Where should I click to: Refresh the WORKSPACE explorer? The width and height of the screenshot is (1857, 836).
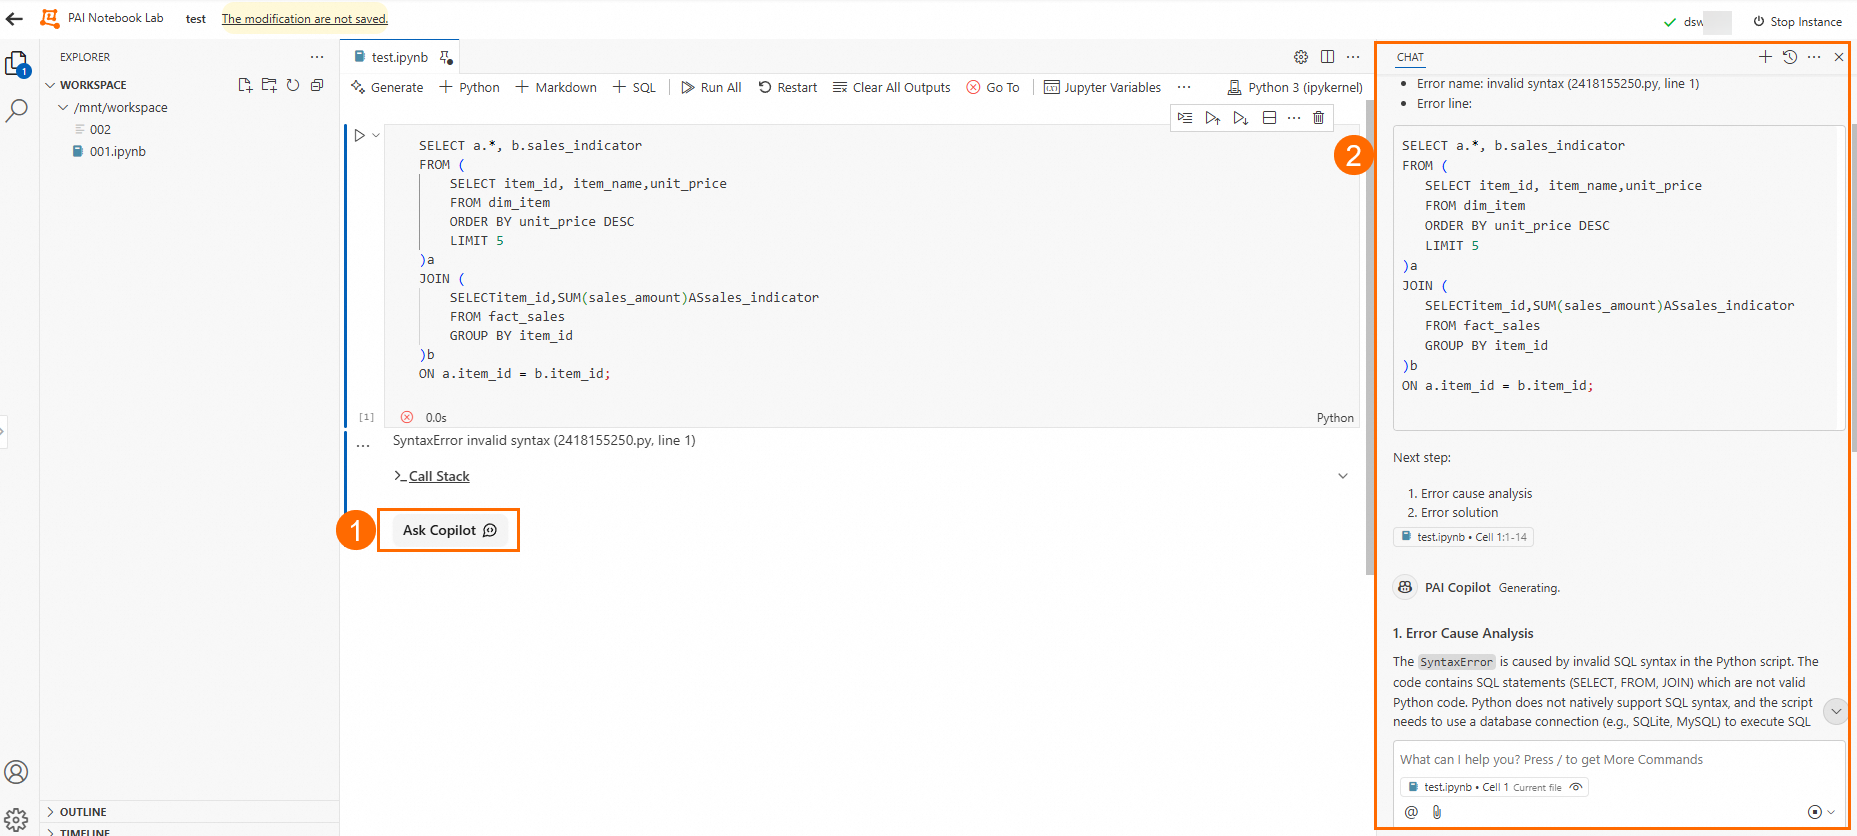coord(293,85)
